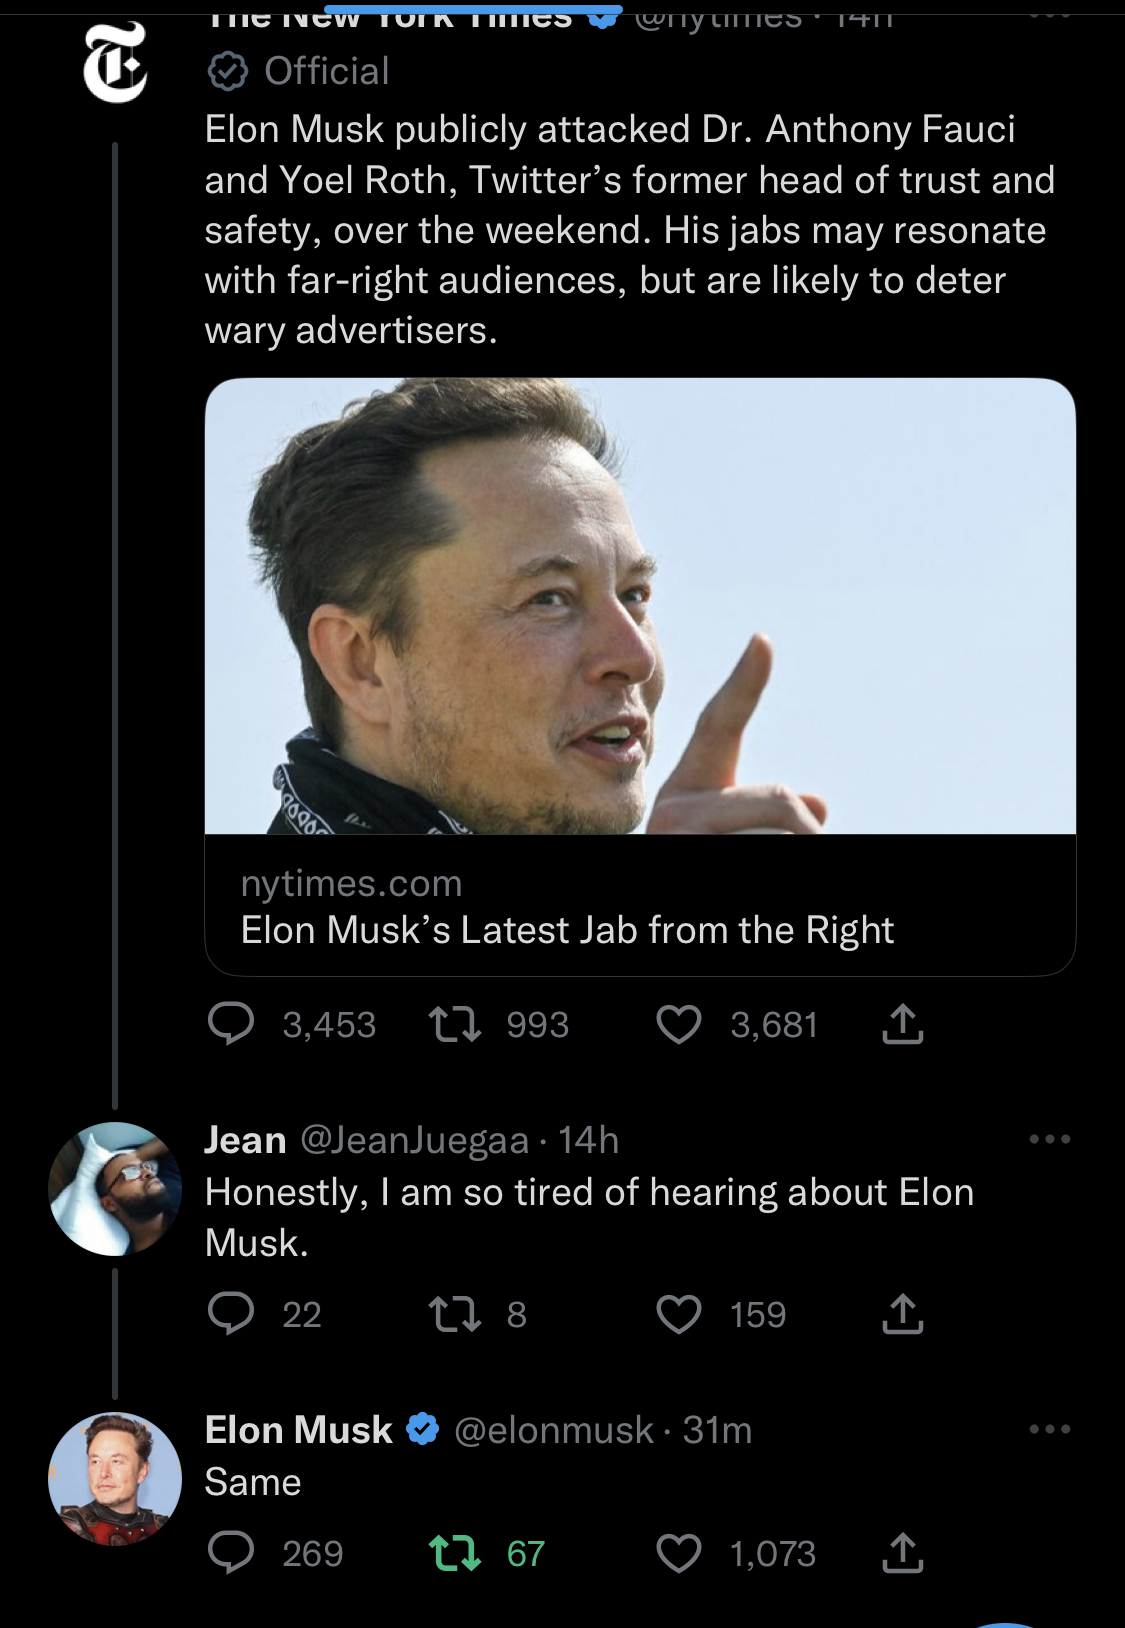Viewport: 1125px width, 1628px height.
Task: Open Elon Musk's profile avatar
Action: tap(115, 1478)
